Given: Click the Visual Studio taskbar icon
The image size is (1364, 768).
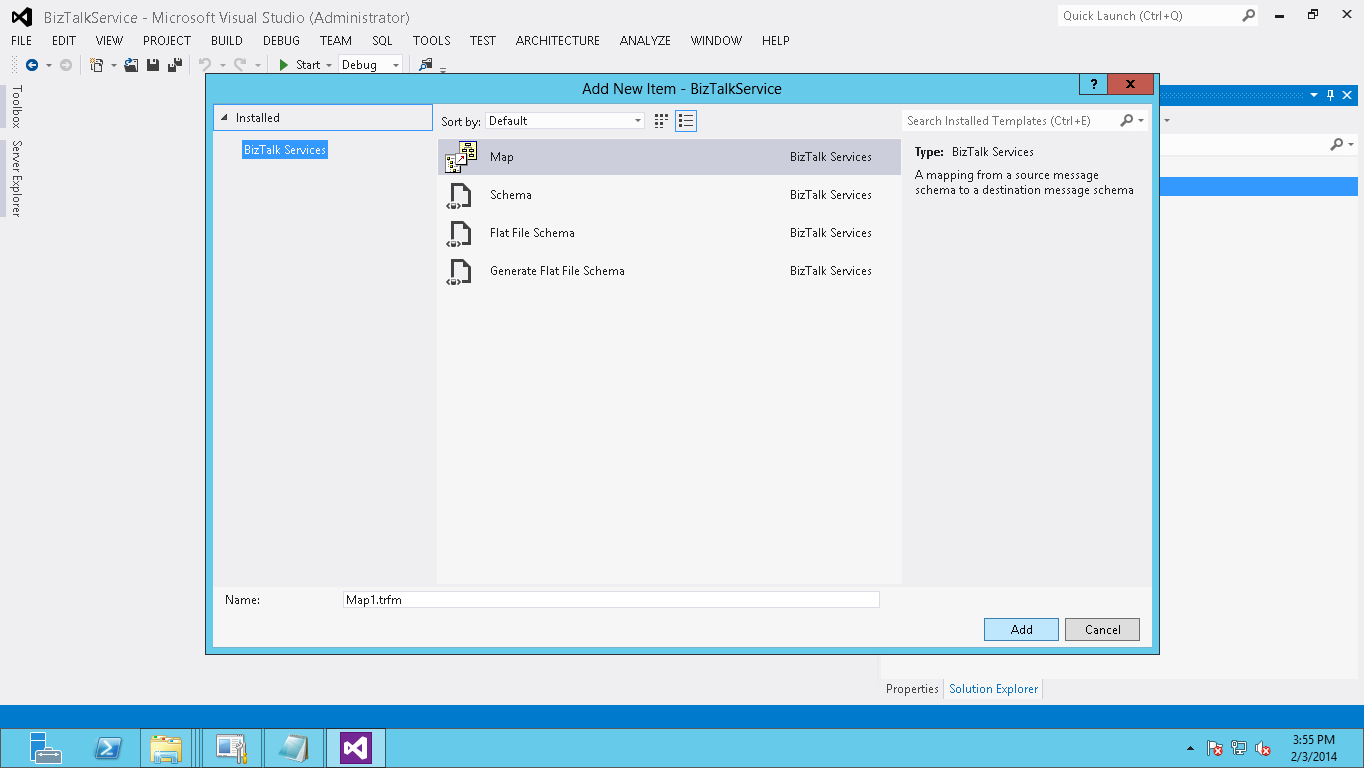Looking at the screenshot, I should [x=356, y=748].
